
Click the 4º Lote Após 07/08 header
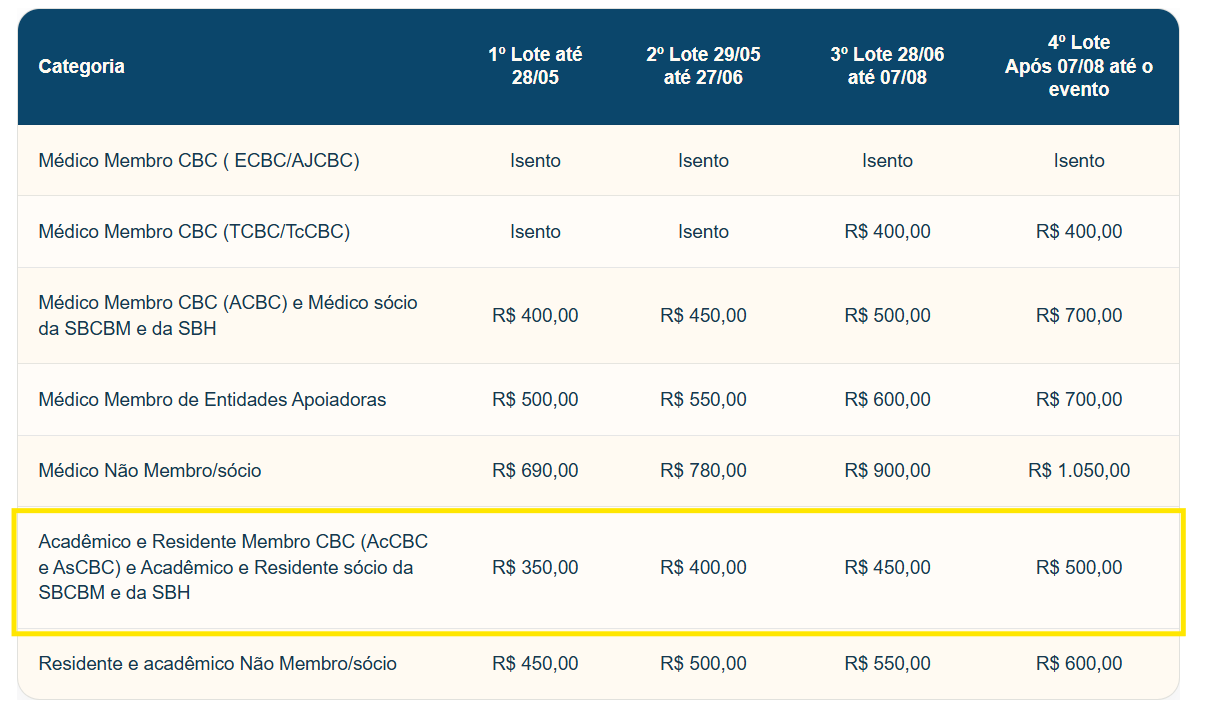pyautogui.click(x=1079, y=66)
